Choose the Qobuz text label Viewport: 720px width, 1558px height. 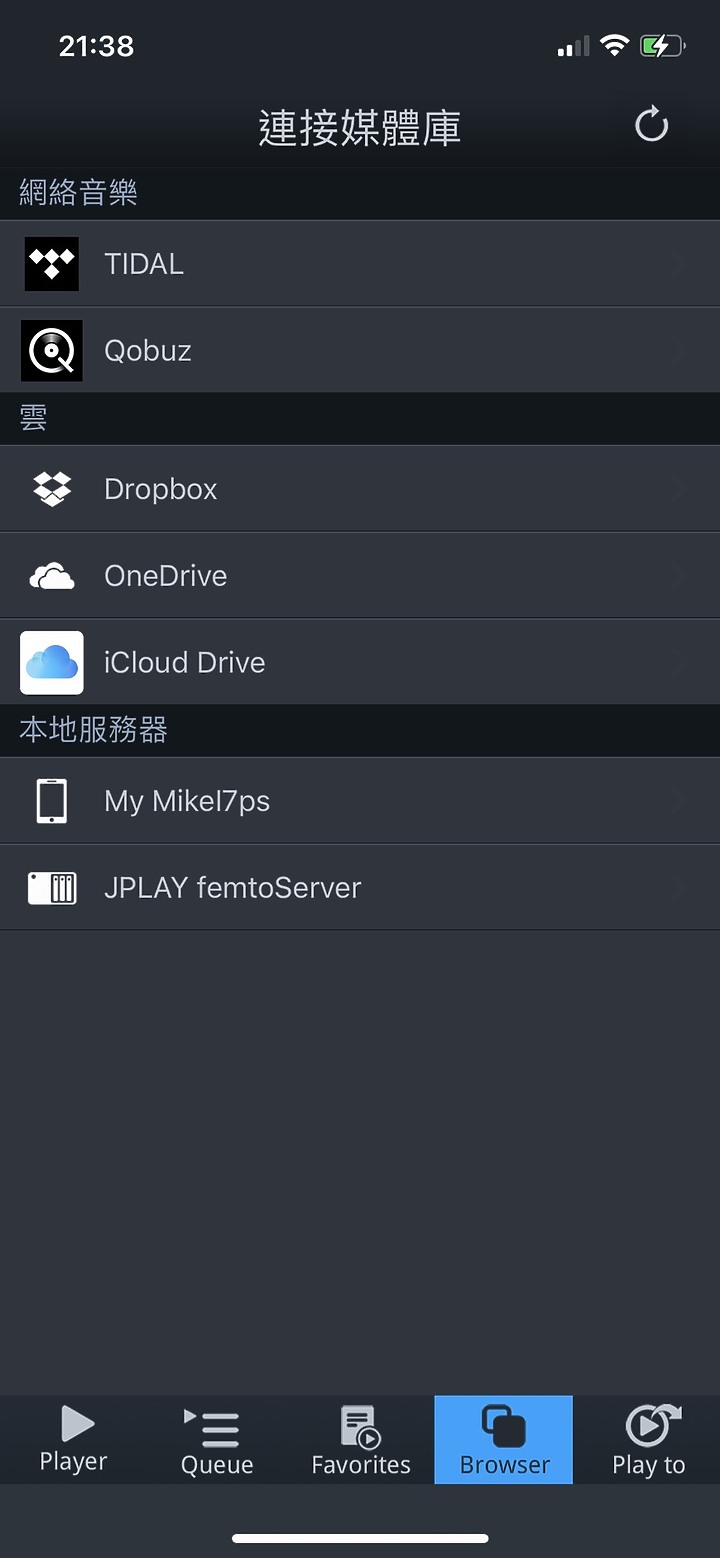148,351
